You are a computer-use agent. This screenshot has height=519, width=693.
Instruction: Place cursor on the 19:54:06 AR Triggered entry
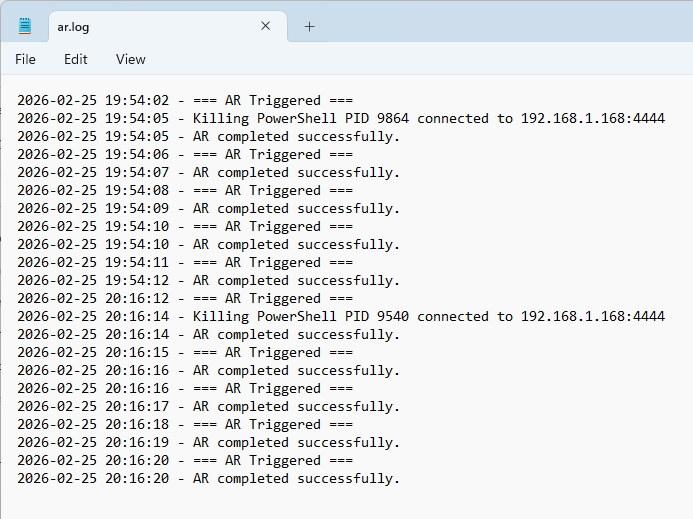point(185,154)
